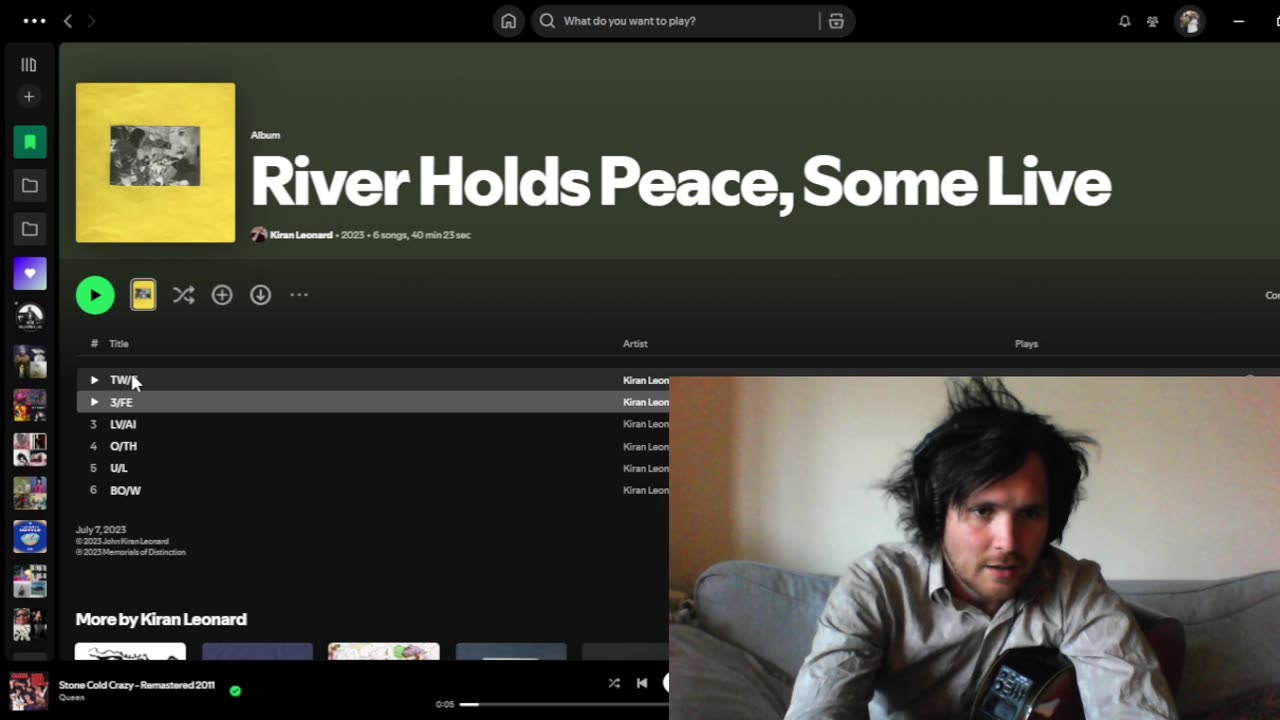Open the Home page icon

point(508,21)
